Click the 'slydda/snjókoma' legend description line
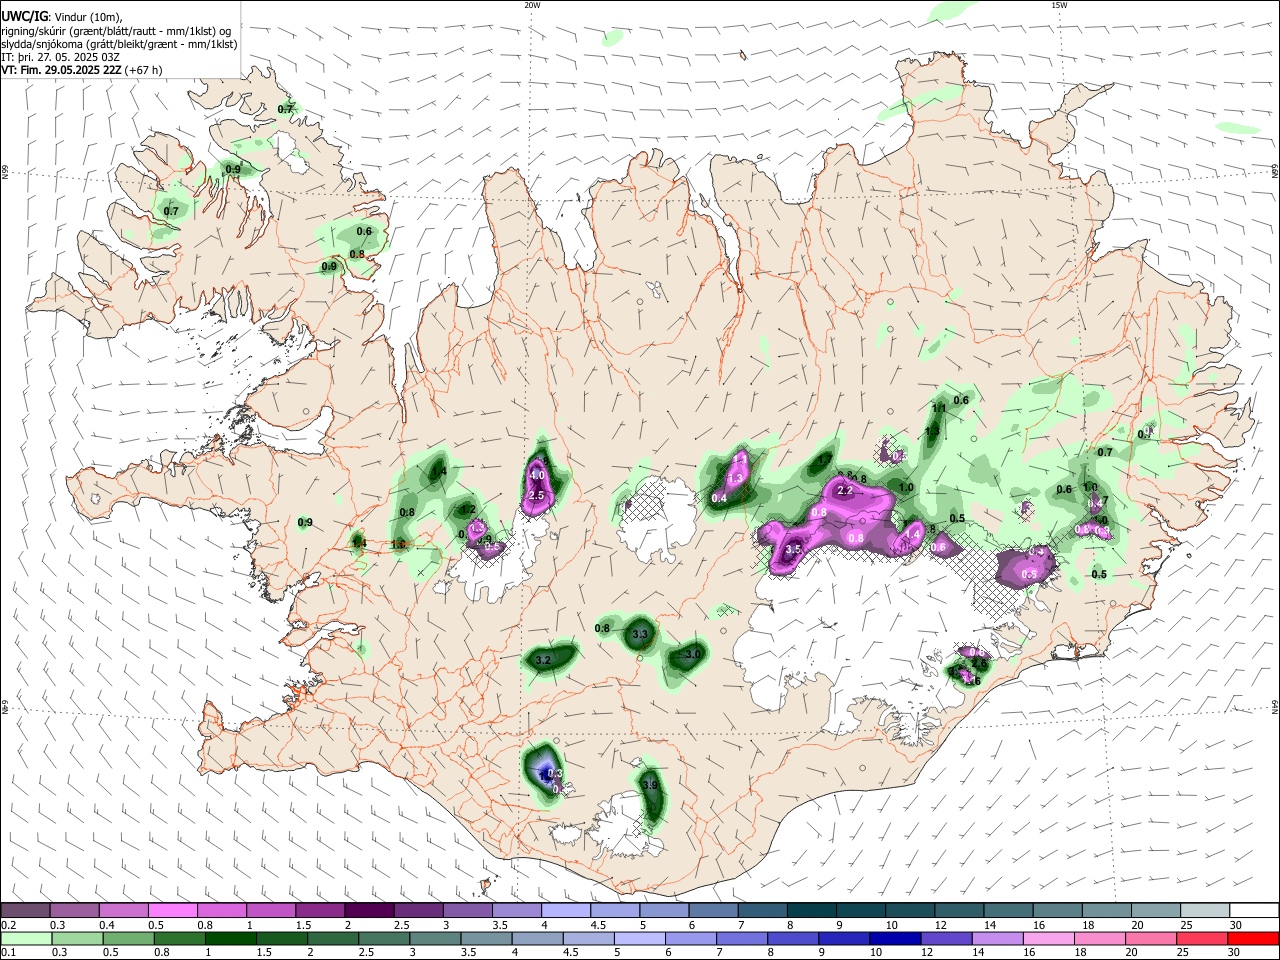The image size is (1280, 960). pyautogui.click(x=119, y=44)
